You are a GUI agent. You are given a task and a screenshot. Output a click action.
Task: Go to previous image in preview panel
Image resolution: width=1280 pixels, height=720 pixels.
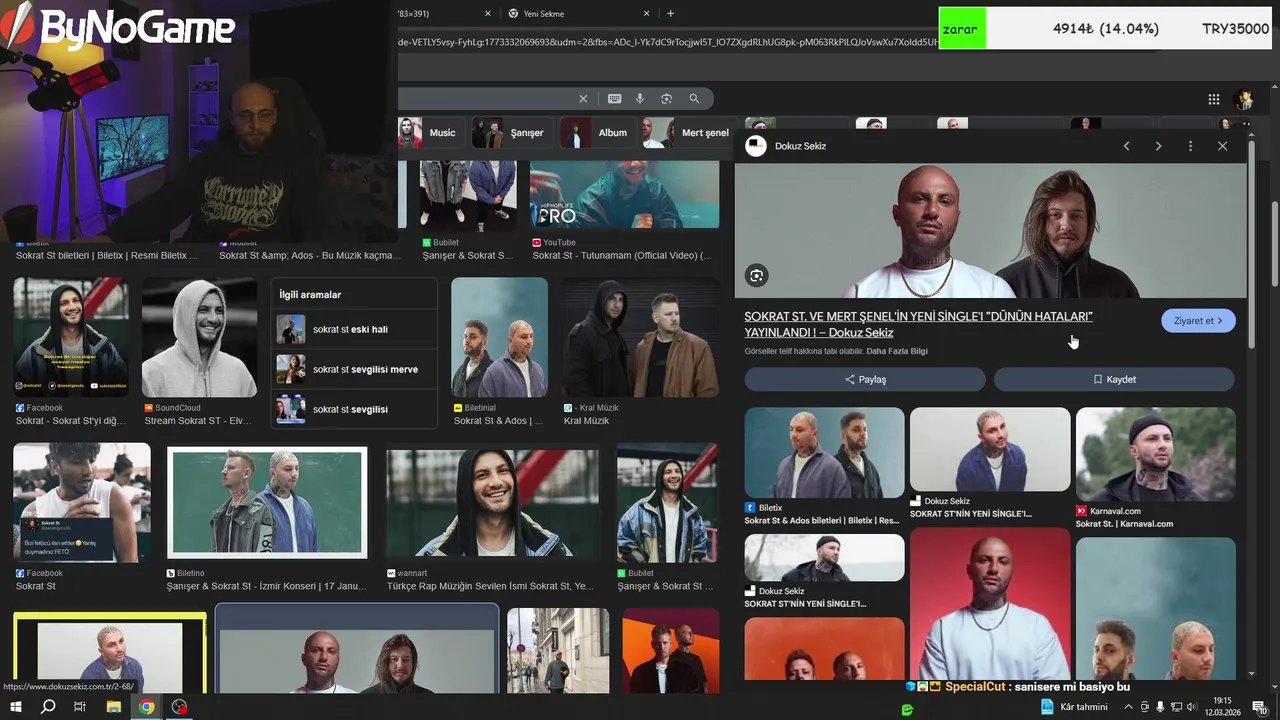coord(1126,146)
